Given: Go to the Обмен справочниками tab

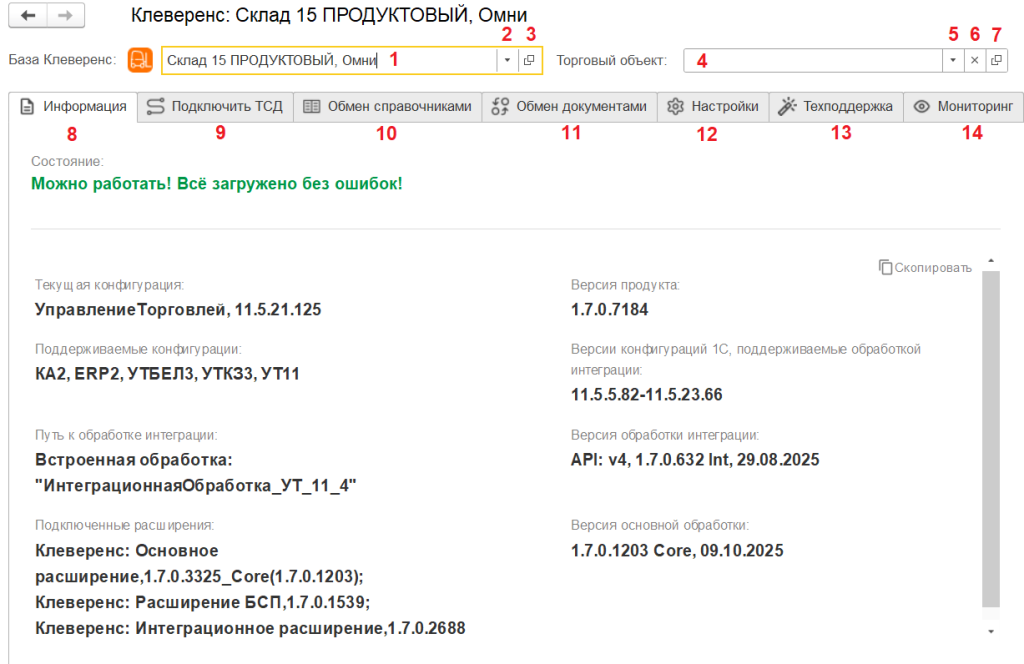Looking at the screenshot, I should (387, 107).
